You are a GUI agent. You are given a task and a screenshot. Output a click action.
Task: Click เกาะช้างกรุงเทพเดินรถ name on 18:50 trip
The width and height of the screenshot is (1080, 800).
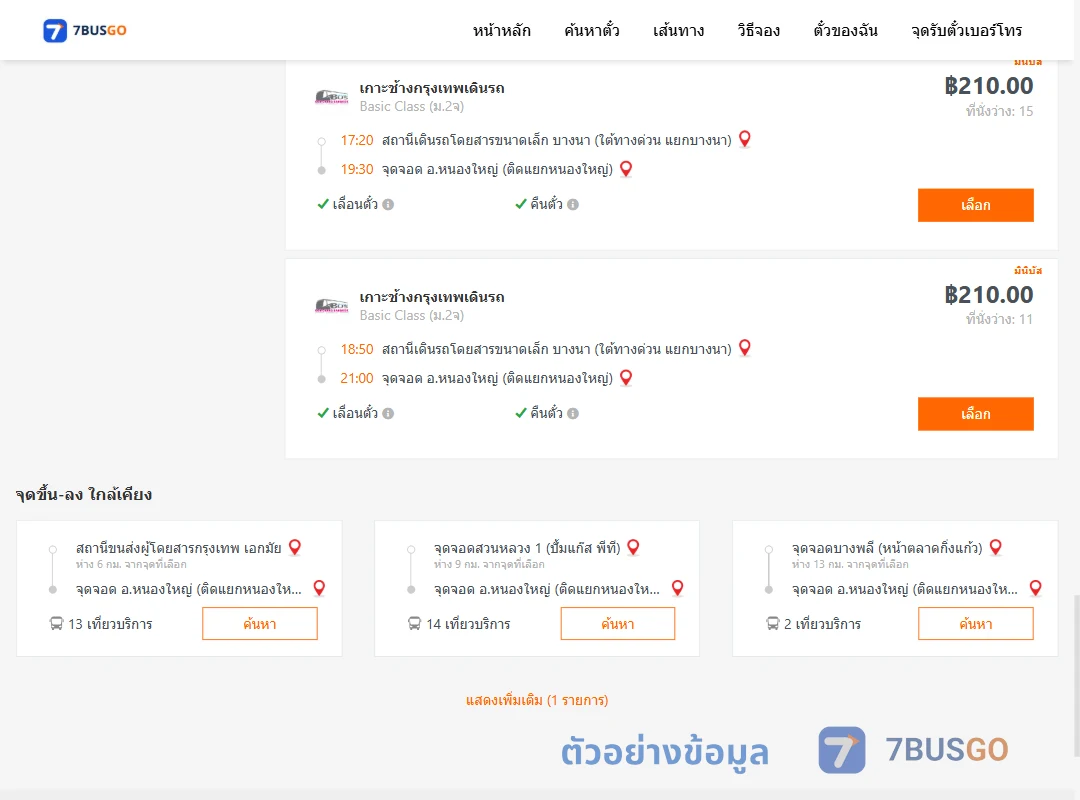click(x=432, y=297)
